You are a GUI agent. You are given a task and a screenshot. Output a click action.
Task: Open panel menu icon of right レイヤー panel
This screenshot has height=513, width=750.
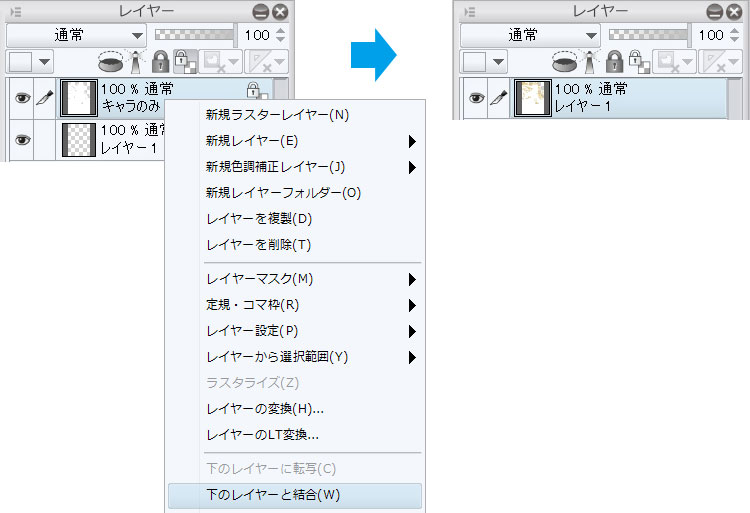tap(470, 11)
